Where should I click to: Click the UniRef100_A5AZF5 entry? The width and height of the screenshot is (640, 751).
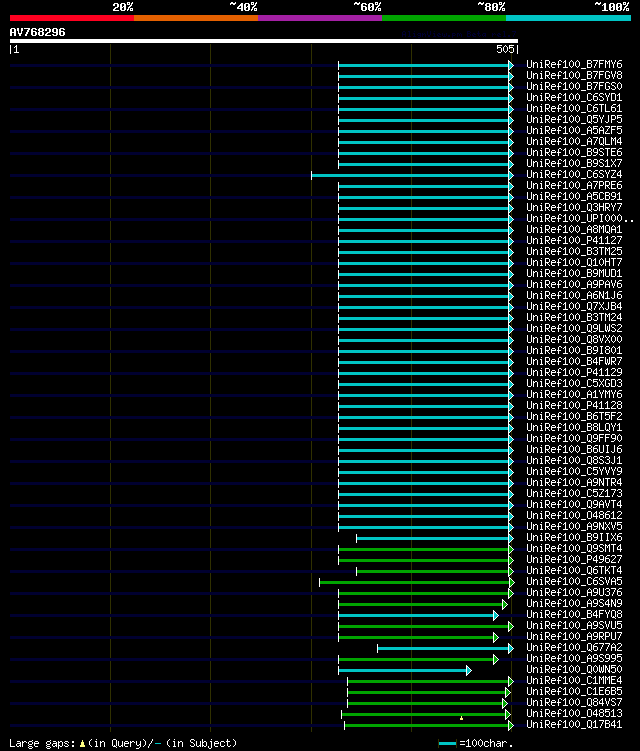[x=574, y=130]
